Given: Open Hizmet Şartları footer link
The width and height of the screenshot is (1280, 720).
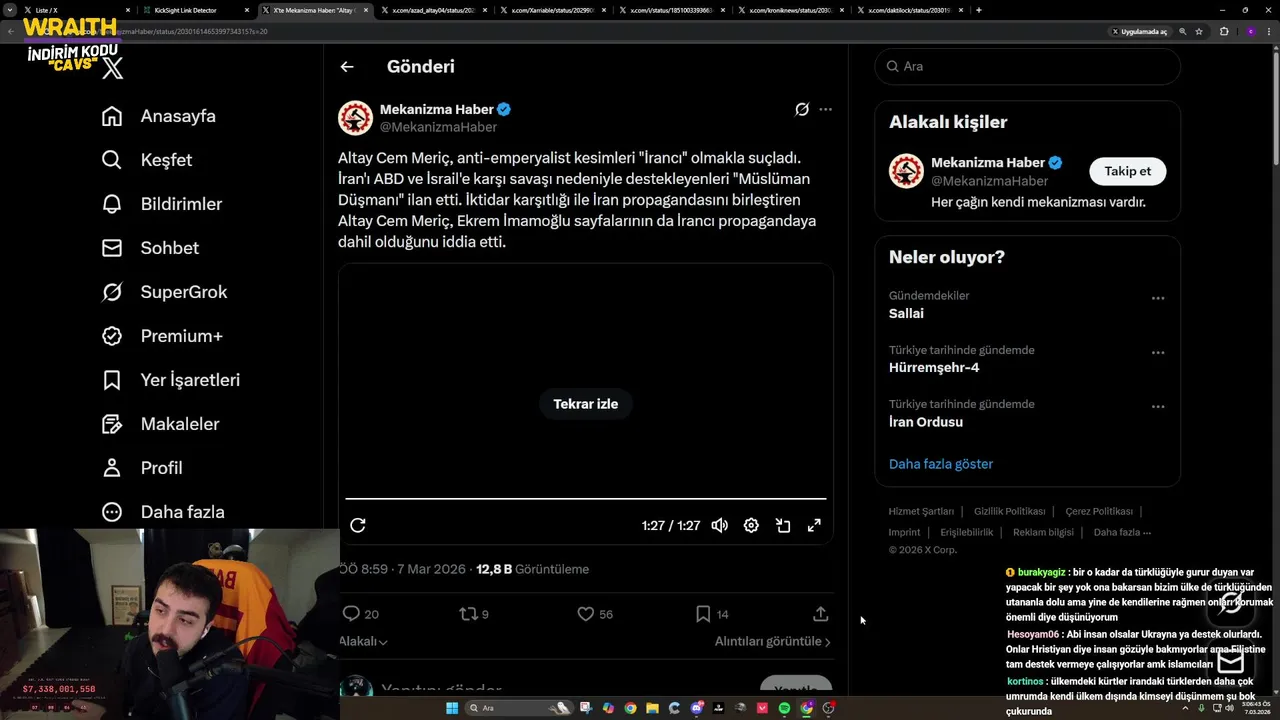Looking at the screenshot, I should (921, 511).
